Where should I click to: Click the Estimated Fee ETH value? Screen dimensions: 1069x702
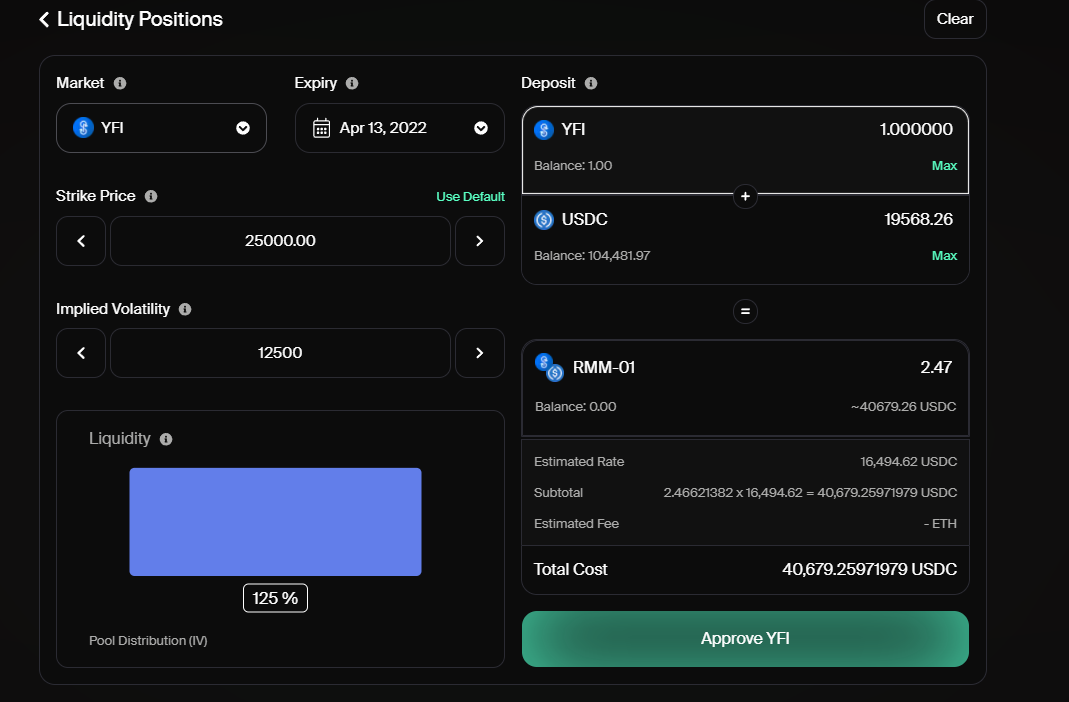tap(940, 523)
